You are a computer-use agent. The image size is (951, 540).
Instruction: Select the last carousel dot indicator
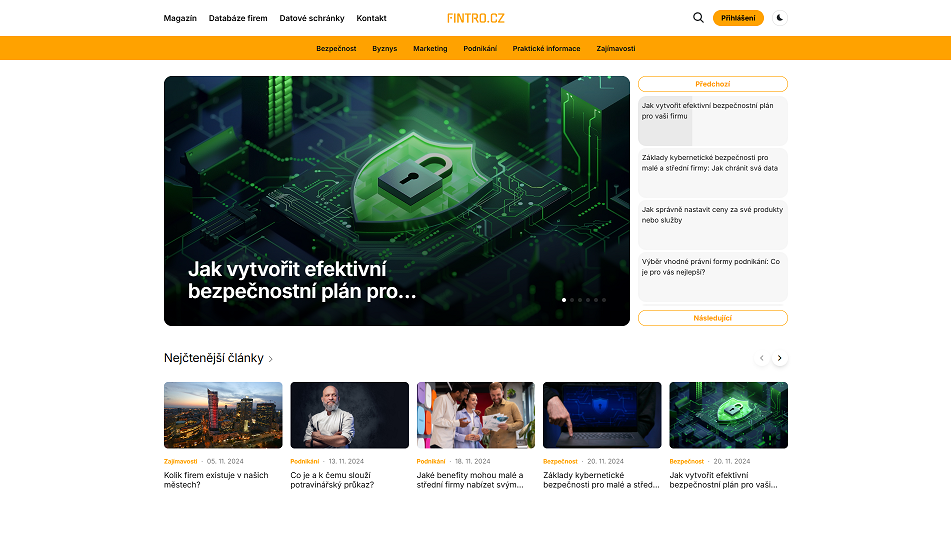click(604, 300)
